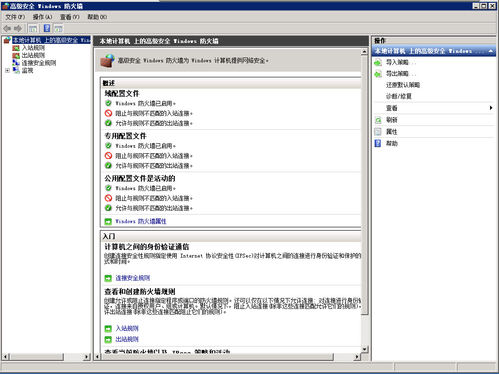Click the 监视 tree icon in left pane
Image resolution: width=499 pixels, height=374 pixels.
click(x=16, y=70)
